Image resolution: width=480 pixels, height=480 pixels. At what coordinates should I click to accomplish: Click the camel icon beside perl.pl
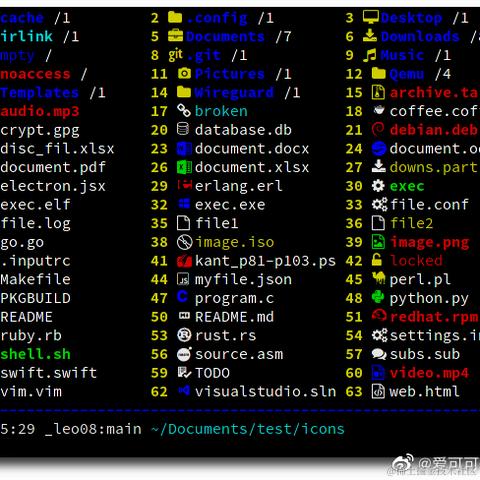(x=379, y=278)
